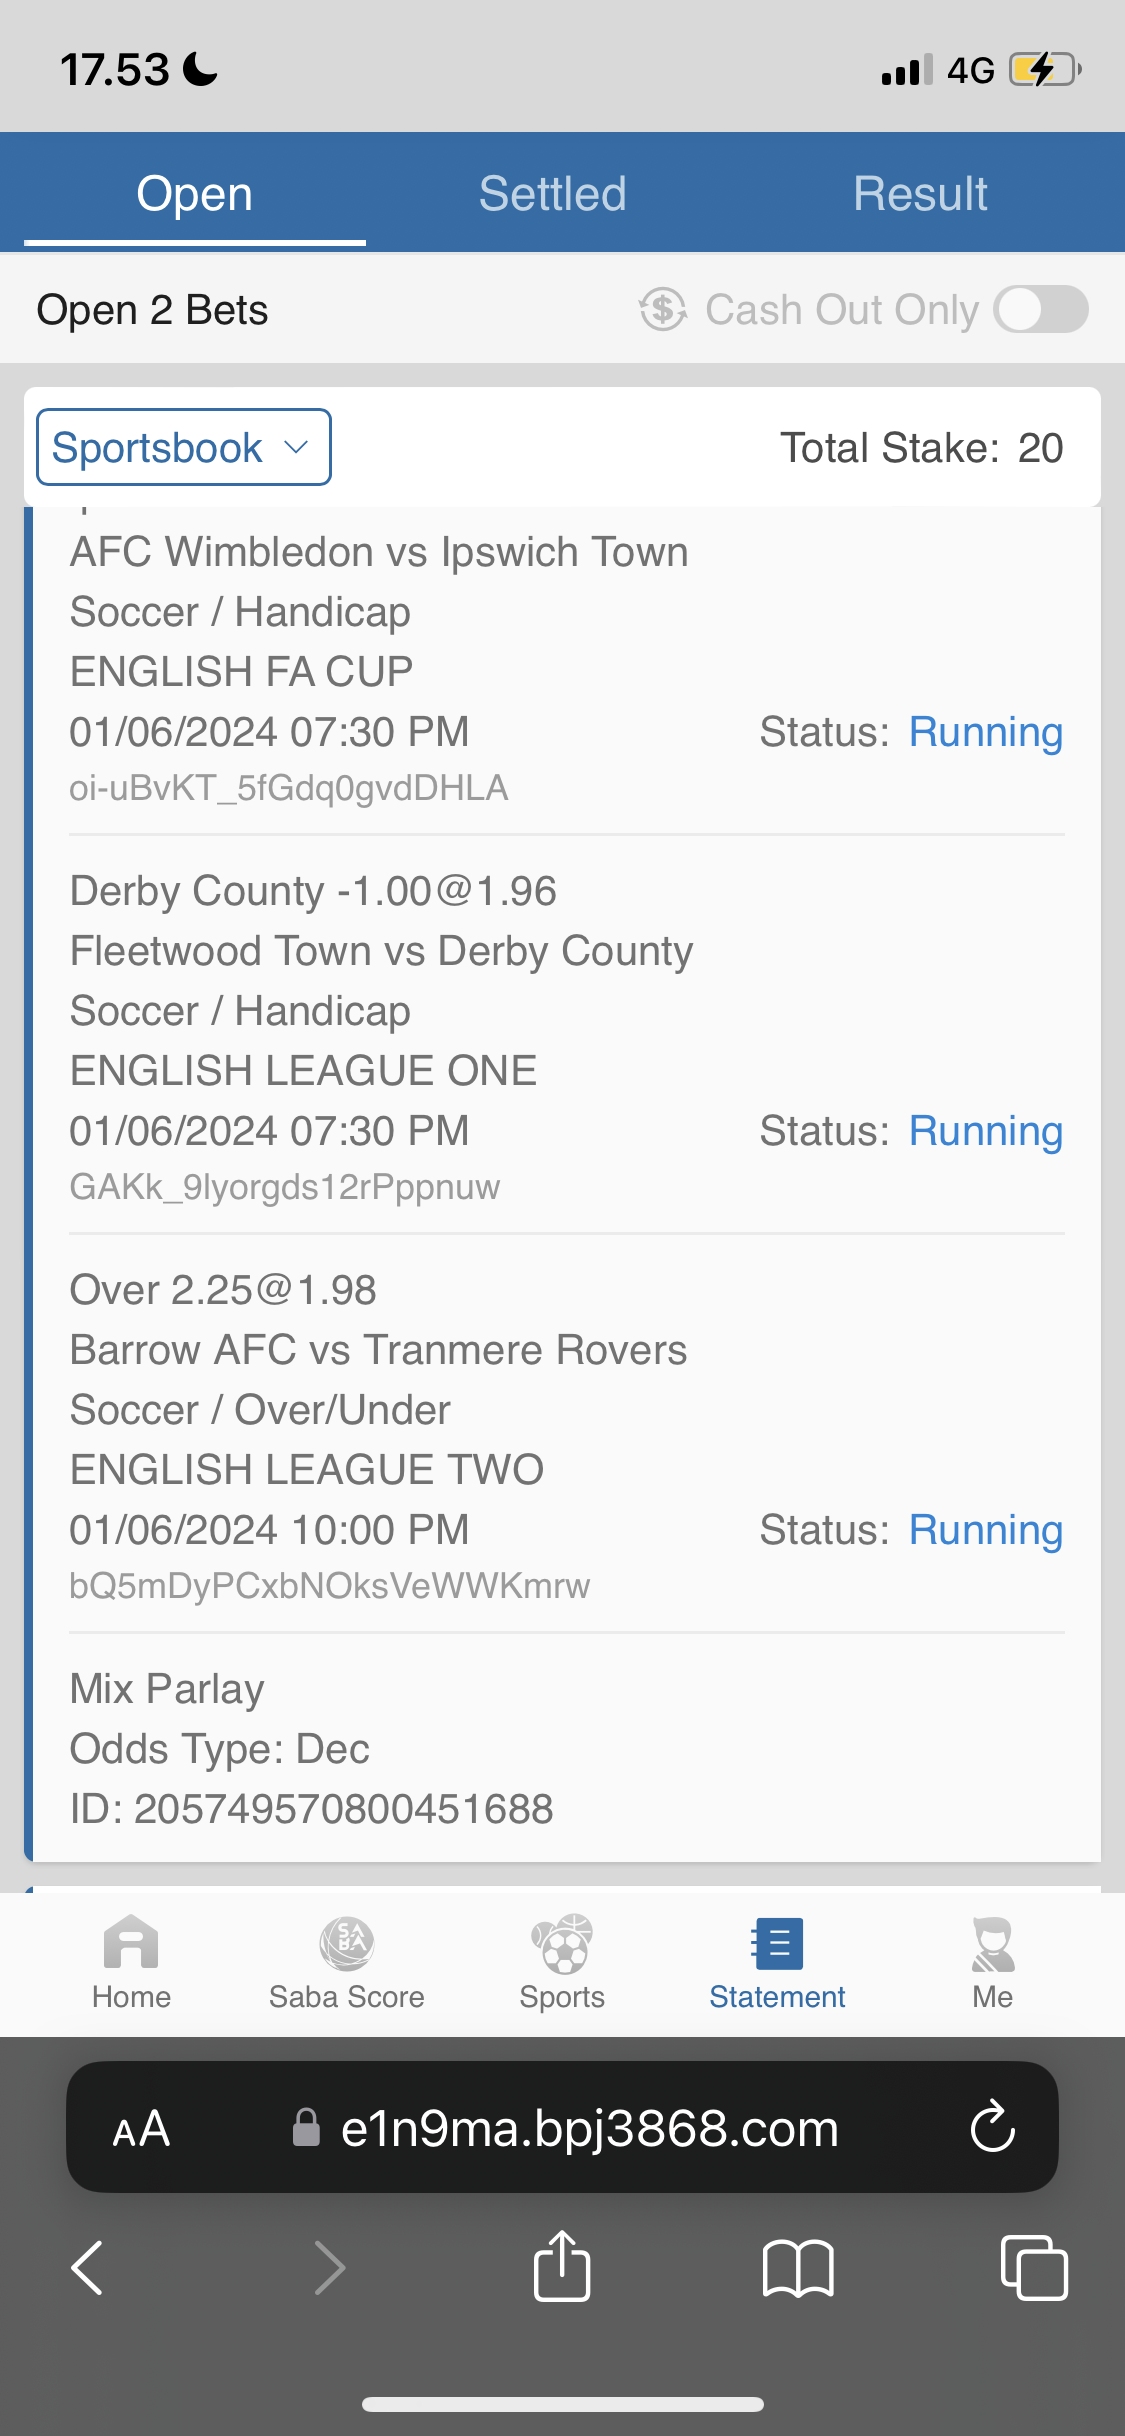Tap the e1n9ma.bpj3868.com address field
The height and width of the screenshot is (2436, 1125).
[589, 2128]
